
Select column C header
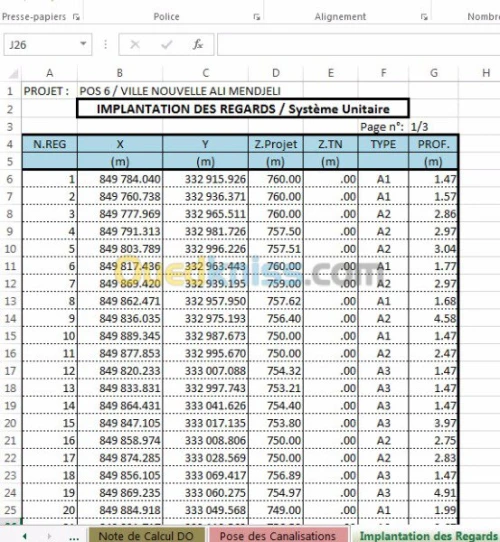(x=205, y=73)
